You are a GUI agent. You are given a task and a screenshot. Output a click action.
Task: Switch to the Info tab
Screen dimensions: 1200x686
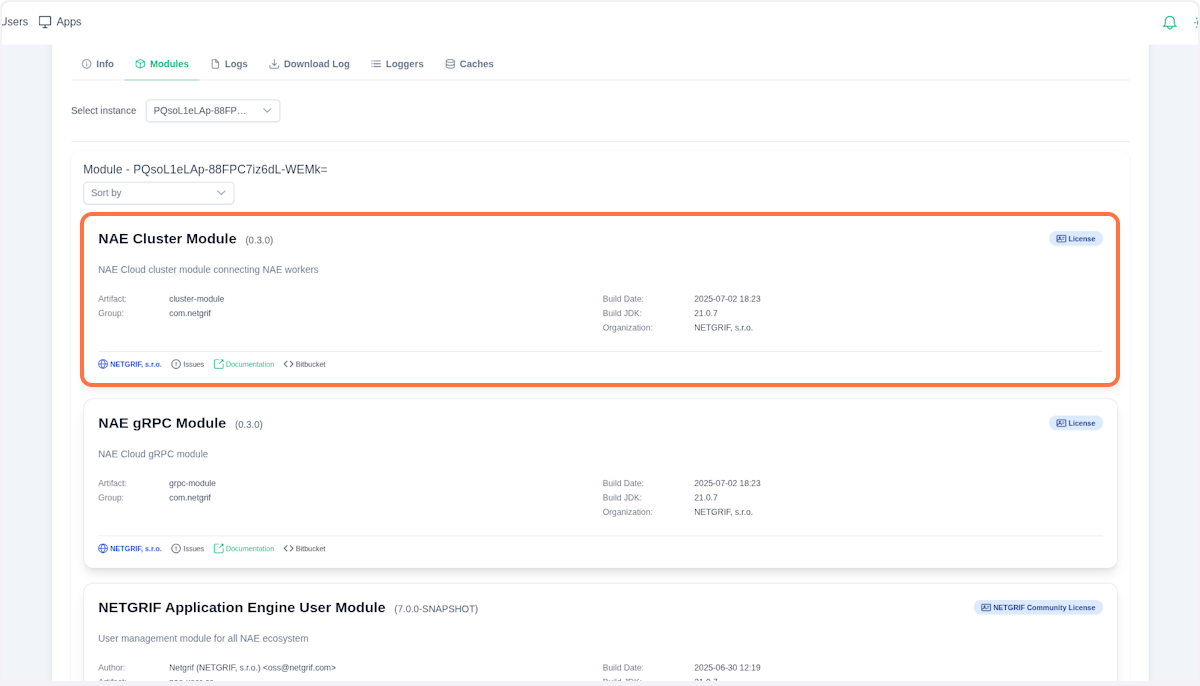click(x=98, y=64)
